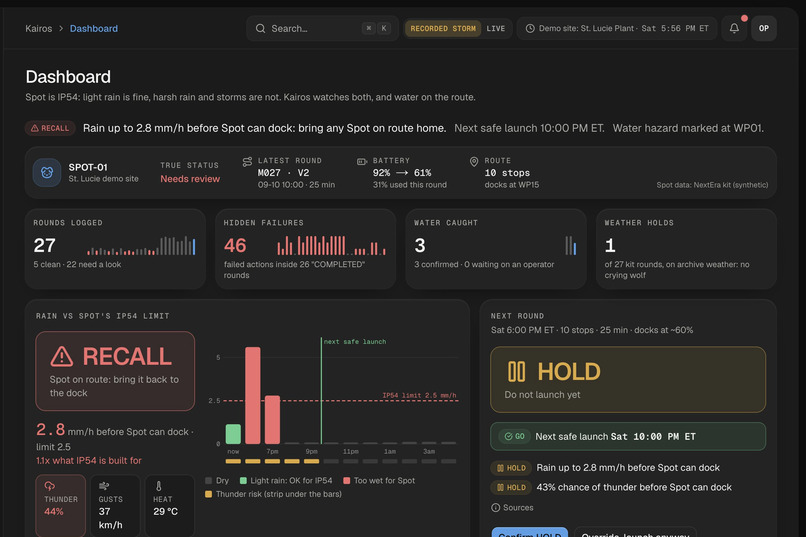Click the Thunder risk legend swatch
The width and height of the screenshot is (806, 537).
click(x=209, y=494)
